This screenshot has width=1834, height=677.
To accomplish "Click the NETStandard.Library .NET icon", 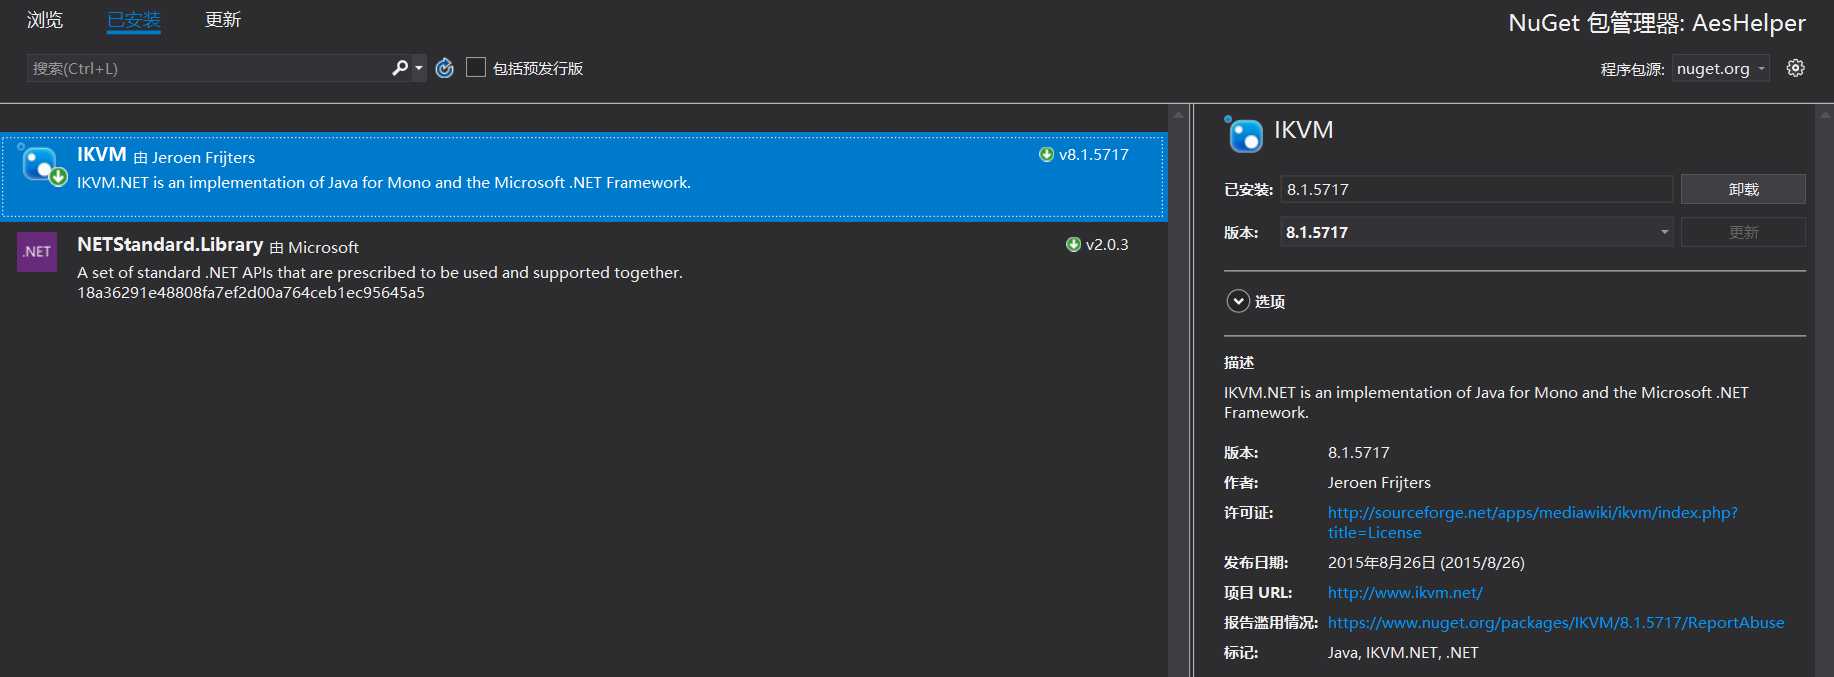I will tap(37, 252).
